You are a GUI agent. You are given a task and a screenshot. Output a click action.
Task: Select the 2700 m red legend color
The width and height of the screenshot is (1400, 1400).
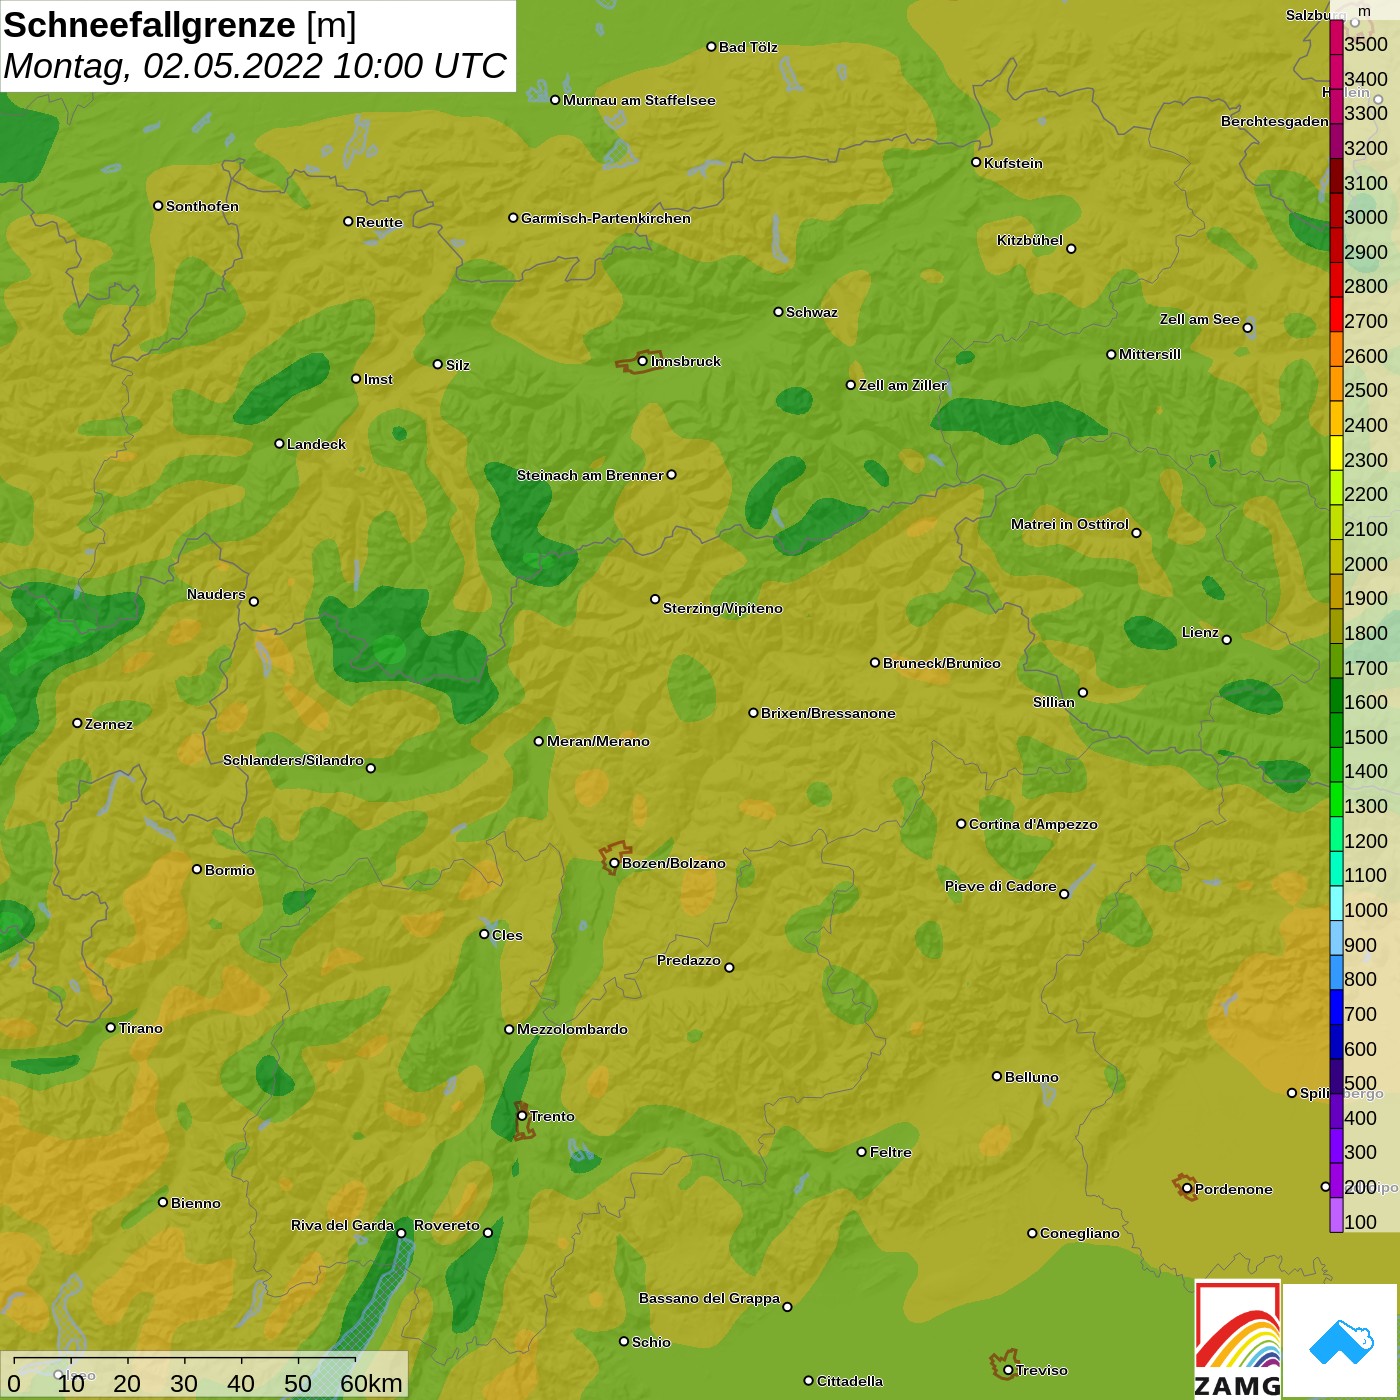point(1336,314)
